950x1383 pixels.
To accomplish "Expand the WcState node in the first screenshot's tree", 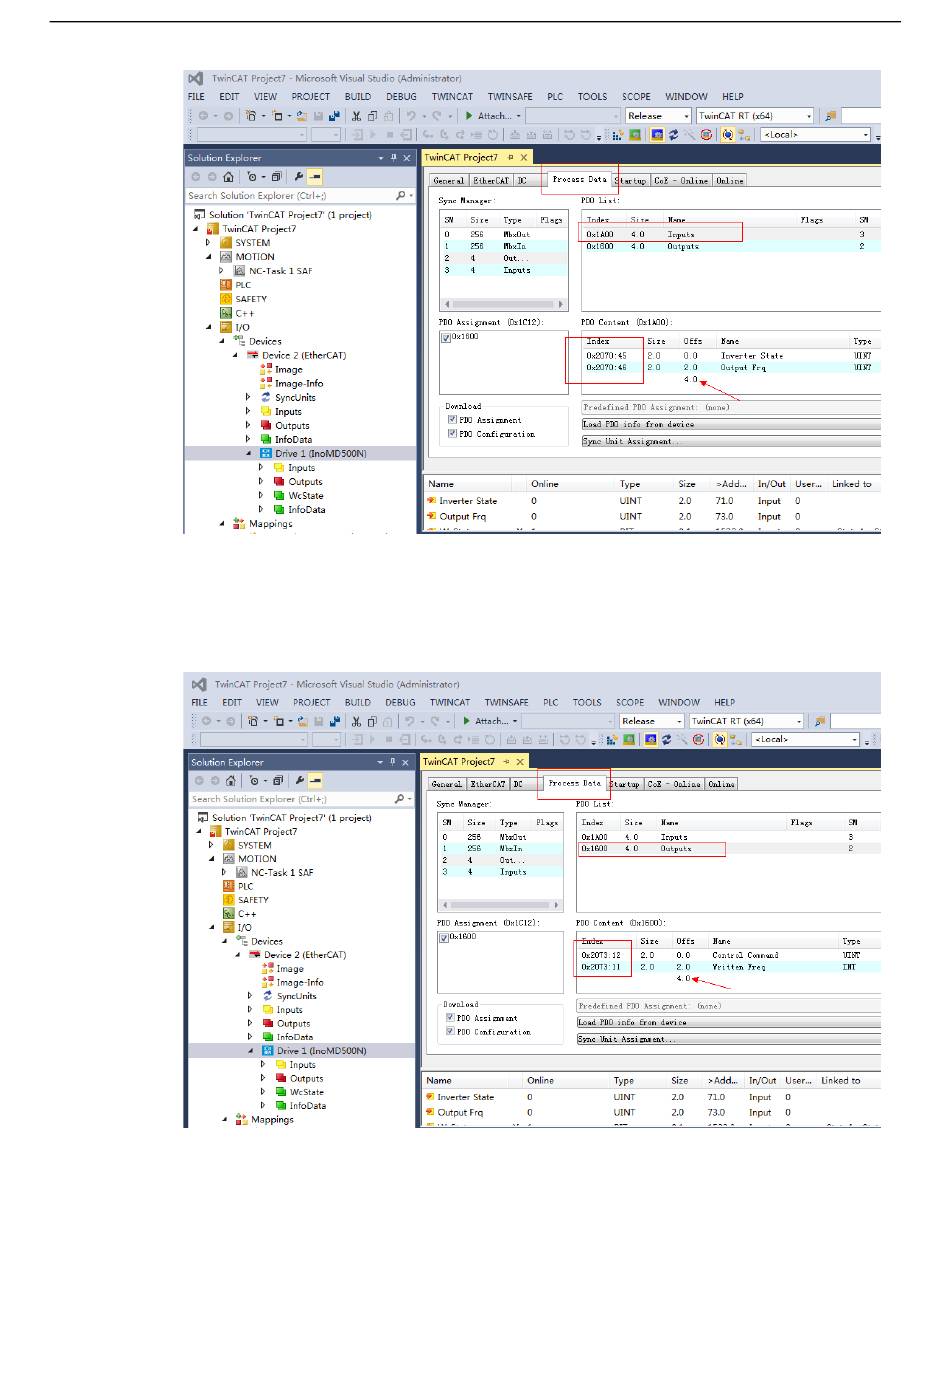I will [x=262, y=496].
